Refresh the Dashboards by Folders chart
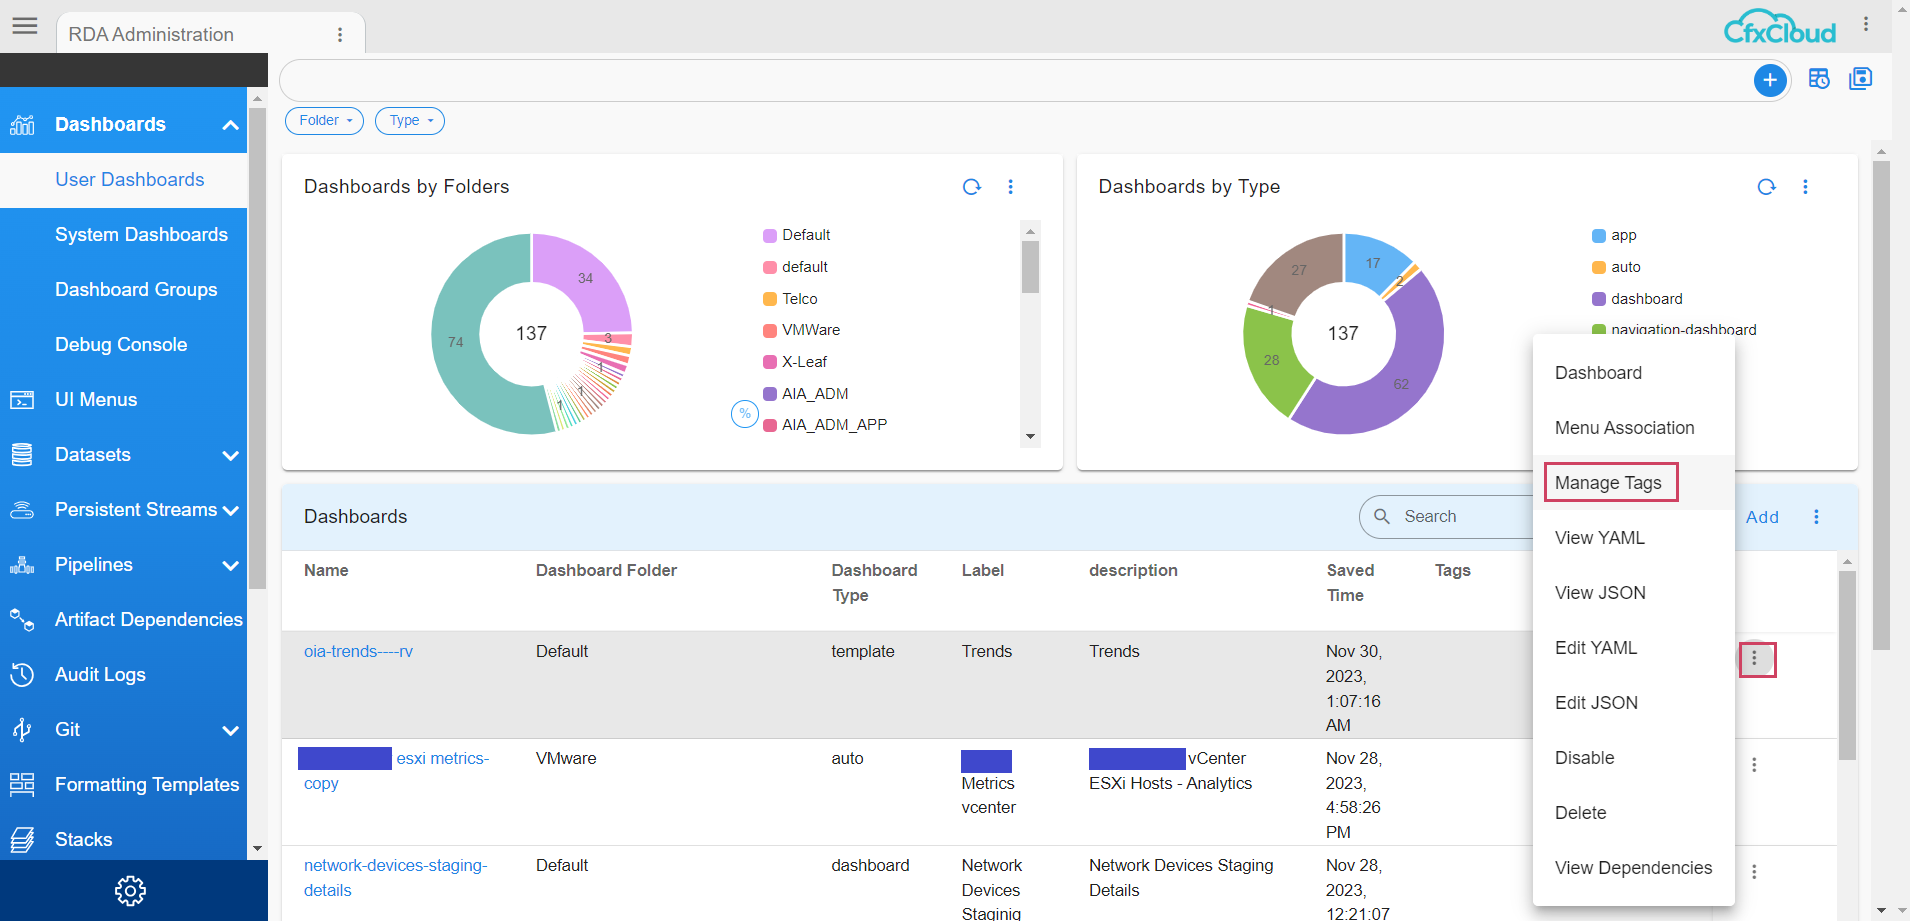Viewport: 1910px width, 921px height. point(971,187)
